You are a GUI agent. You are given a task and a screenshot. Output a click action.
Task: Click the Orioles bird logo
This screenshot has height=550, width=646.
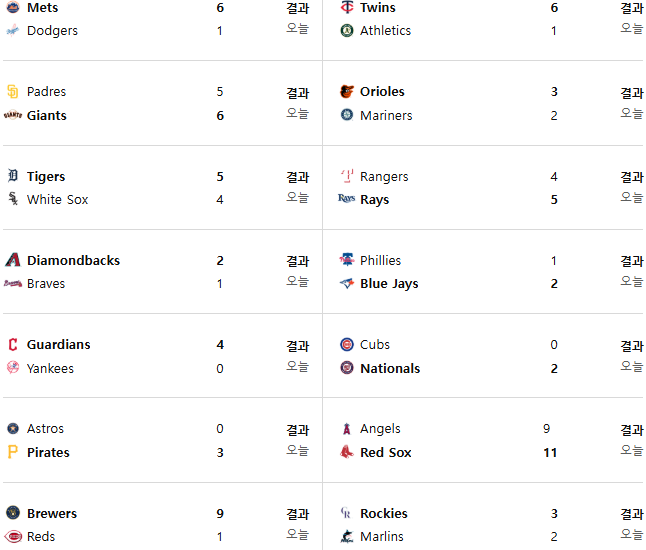(347, 91)
